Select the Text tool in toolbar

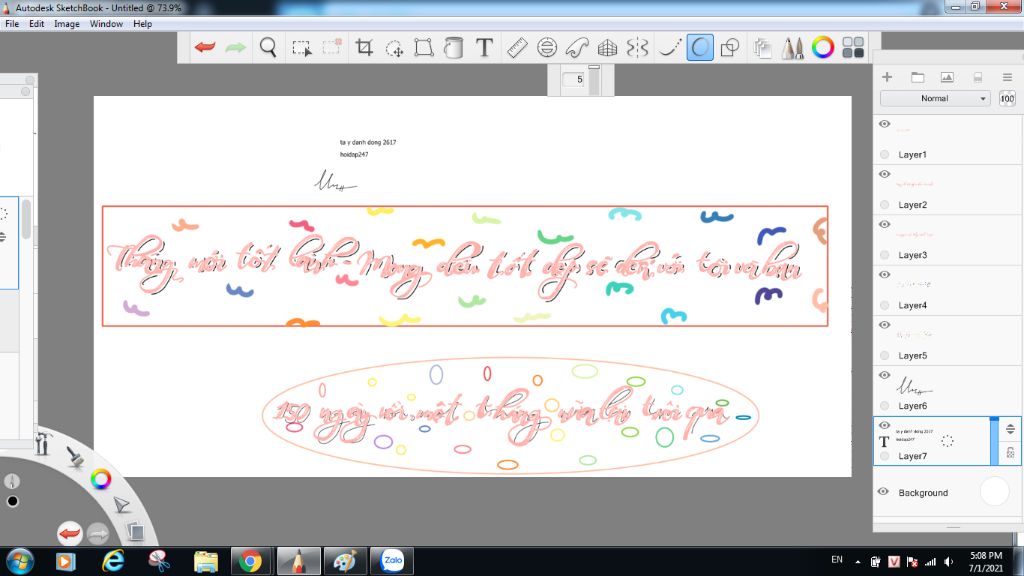pos(484,48)
